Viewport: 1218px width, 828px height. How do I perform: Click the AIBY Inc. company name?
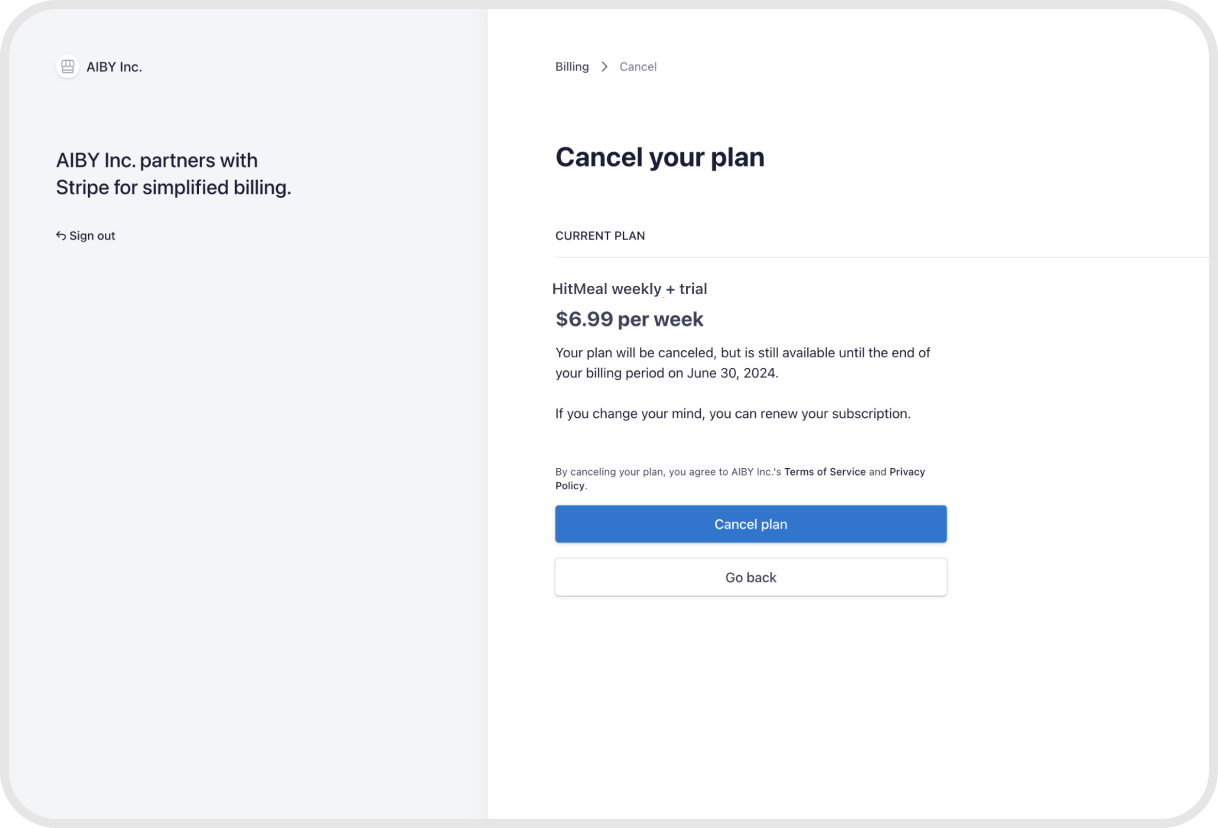(114, 67)
